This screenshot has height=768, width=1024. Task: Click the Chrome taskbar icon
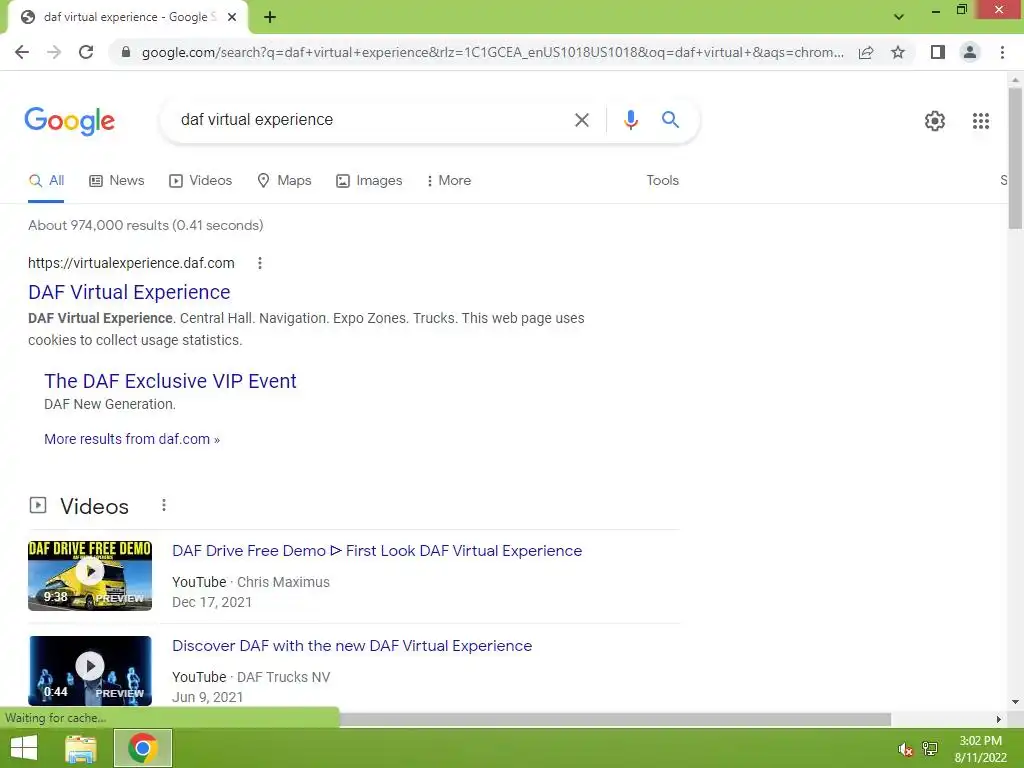pyautogui.click(x=143, y=748)
